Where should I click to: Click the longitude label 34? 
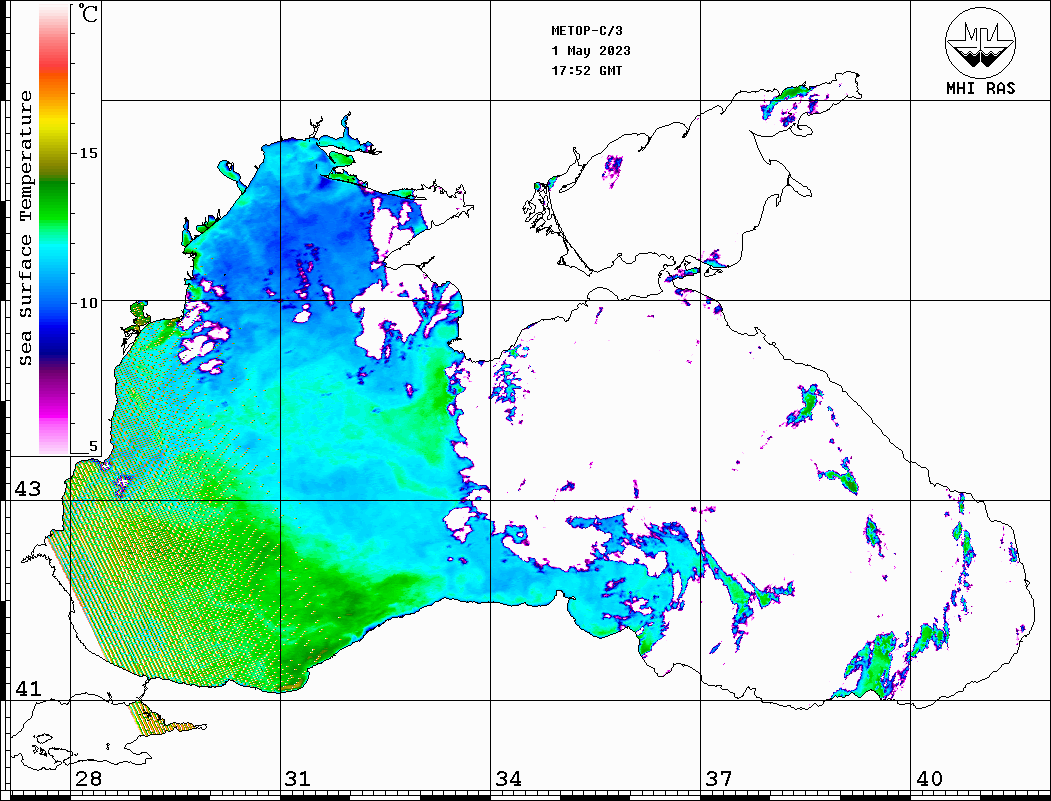click(x=508, y=778)
